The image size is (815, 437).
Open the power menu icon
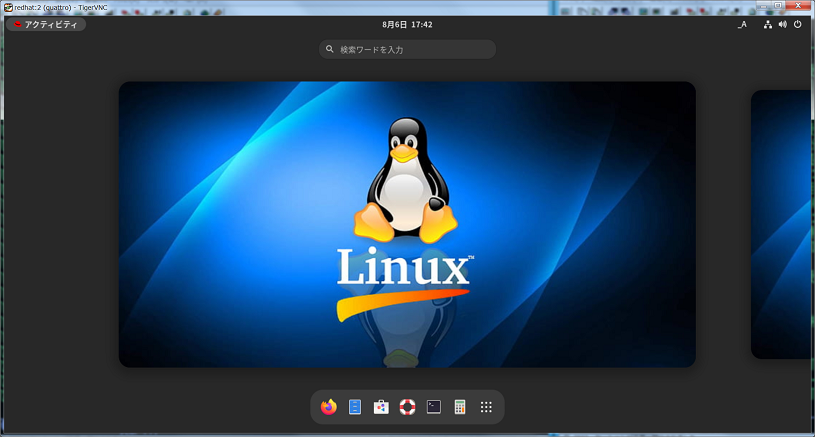click(797, 24)
